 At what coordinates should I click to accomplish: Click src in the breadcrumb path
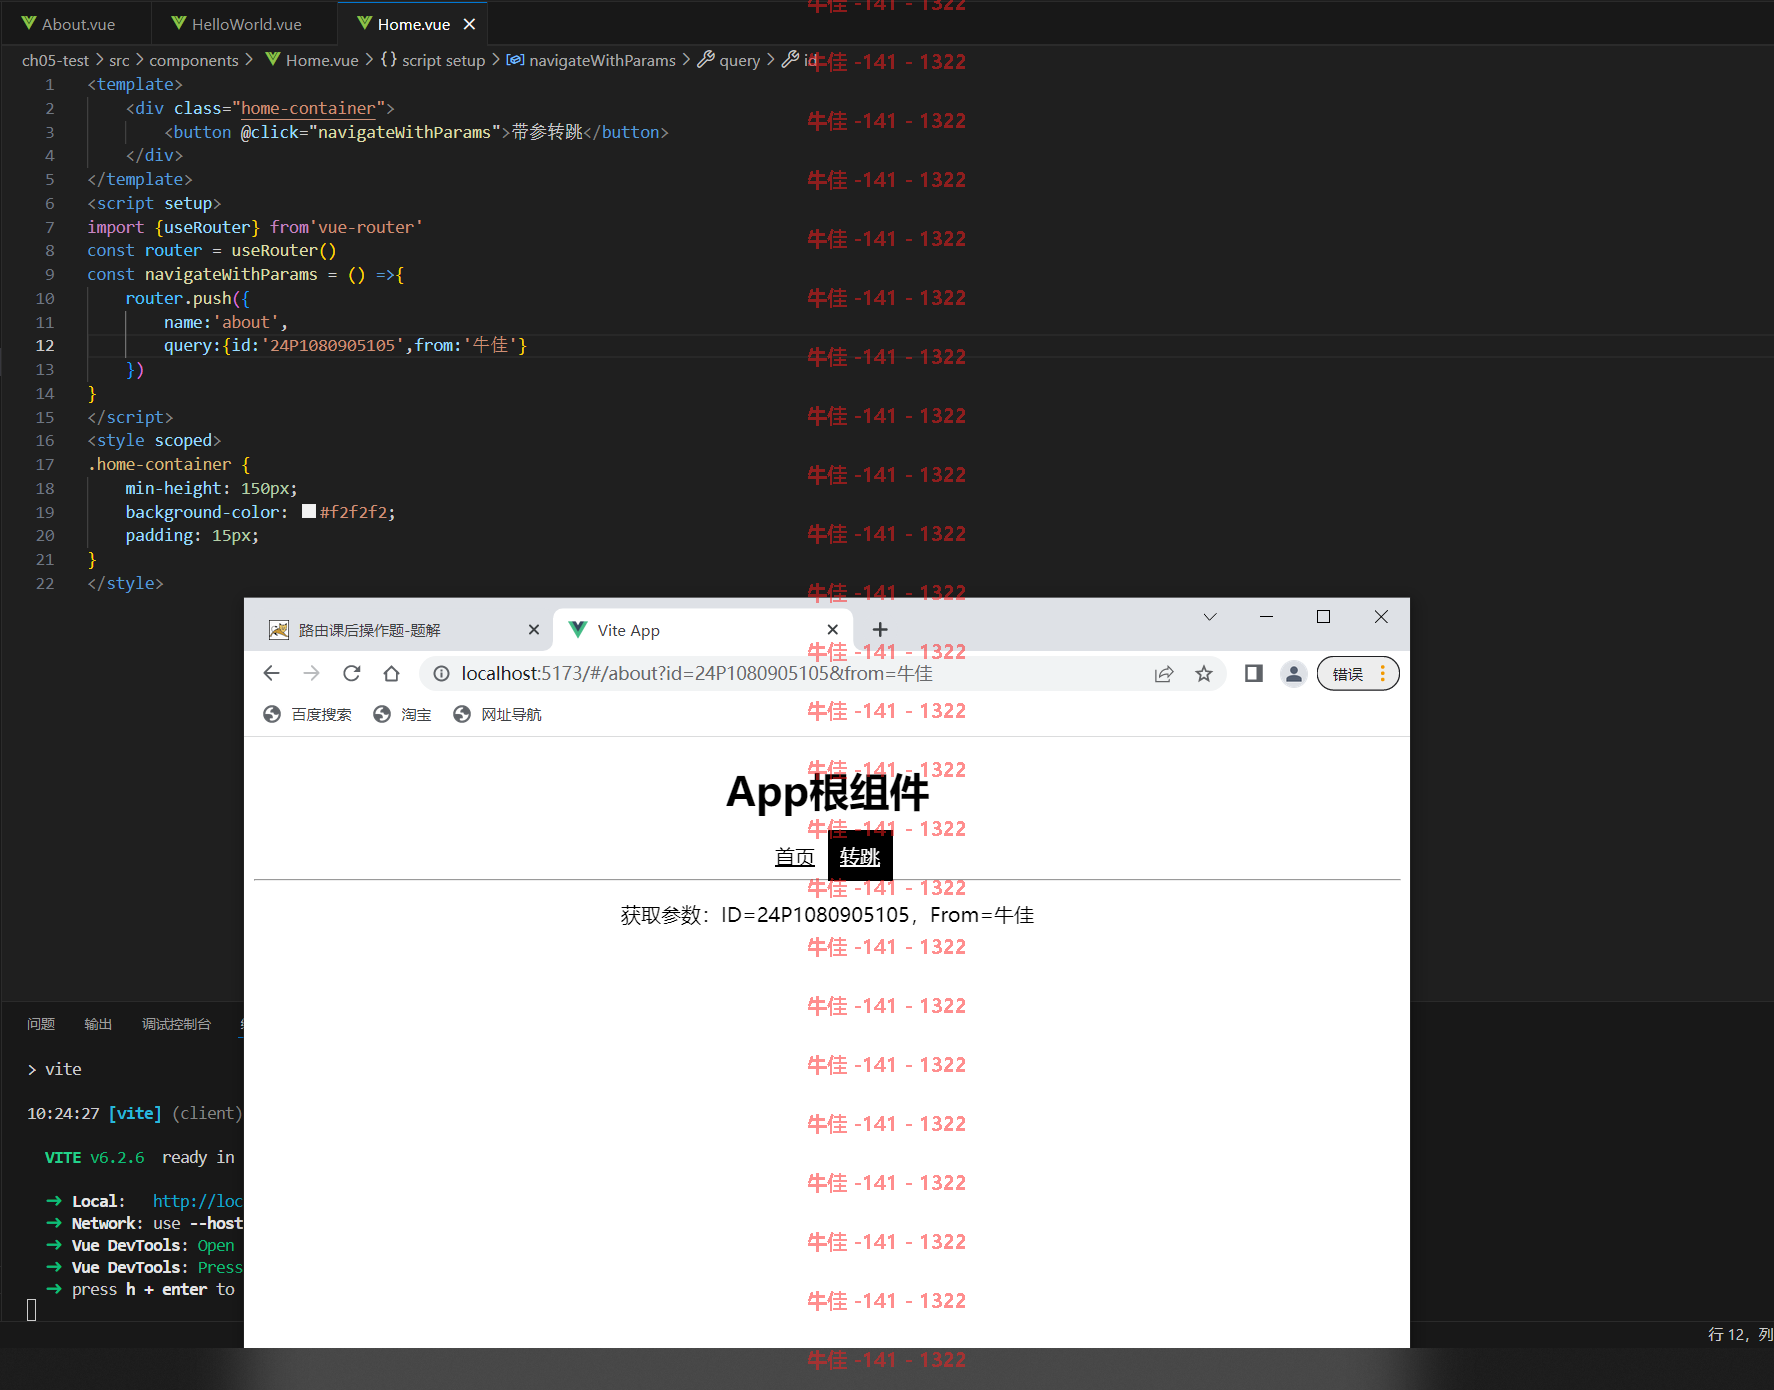[119, 61]
